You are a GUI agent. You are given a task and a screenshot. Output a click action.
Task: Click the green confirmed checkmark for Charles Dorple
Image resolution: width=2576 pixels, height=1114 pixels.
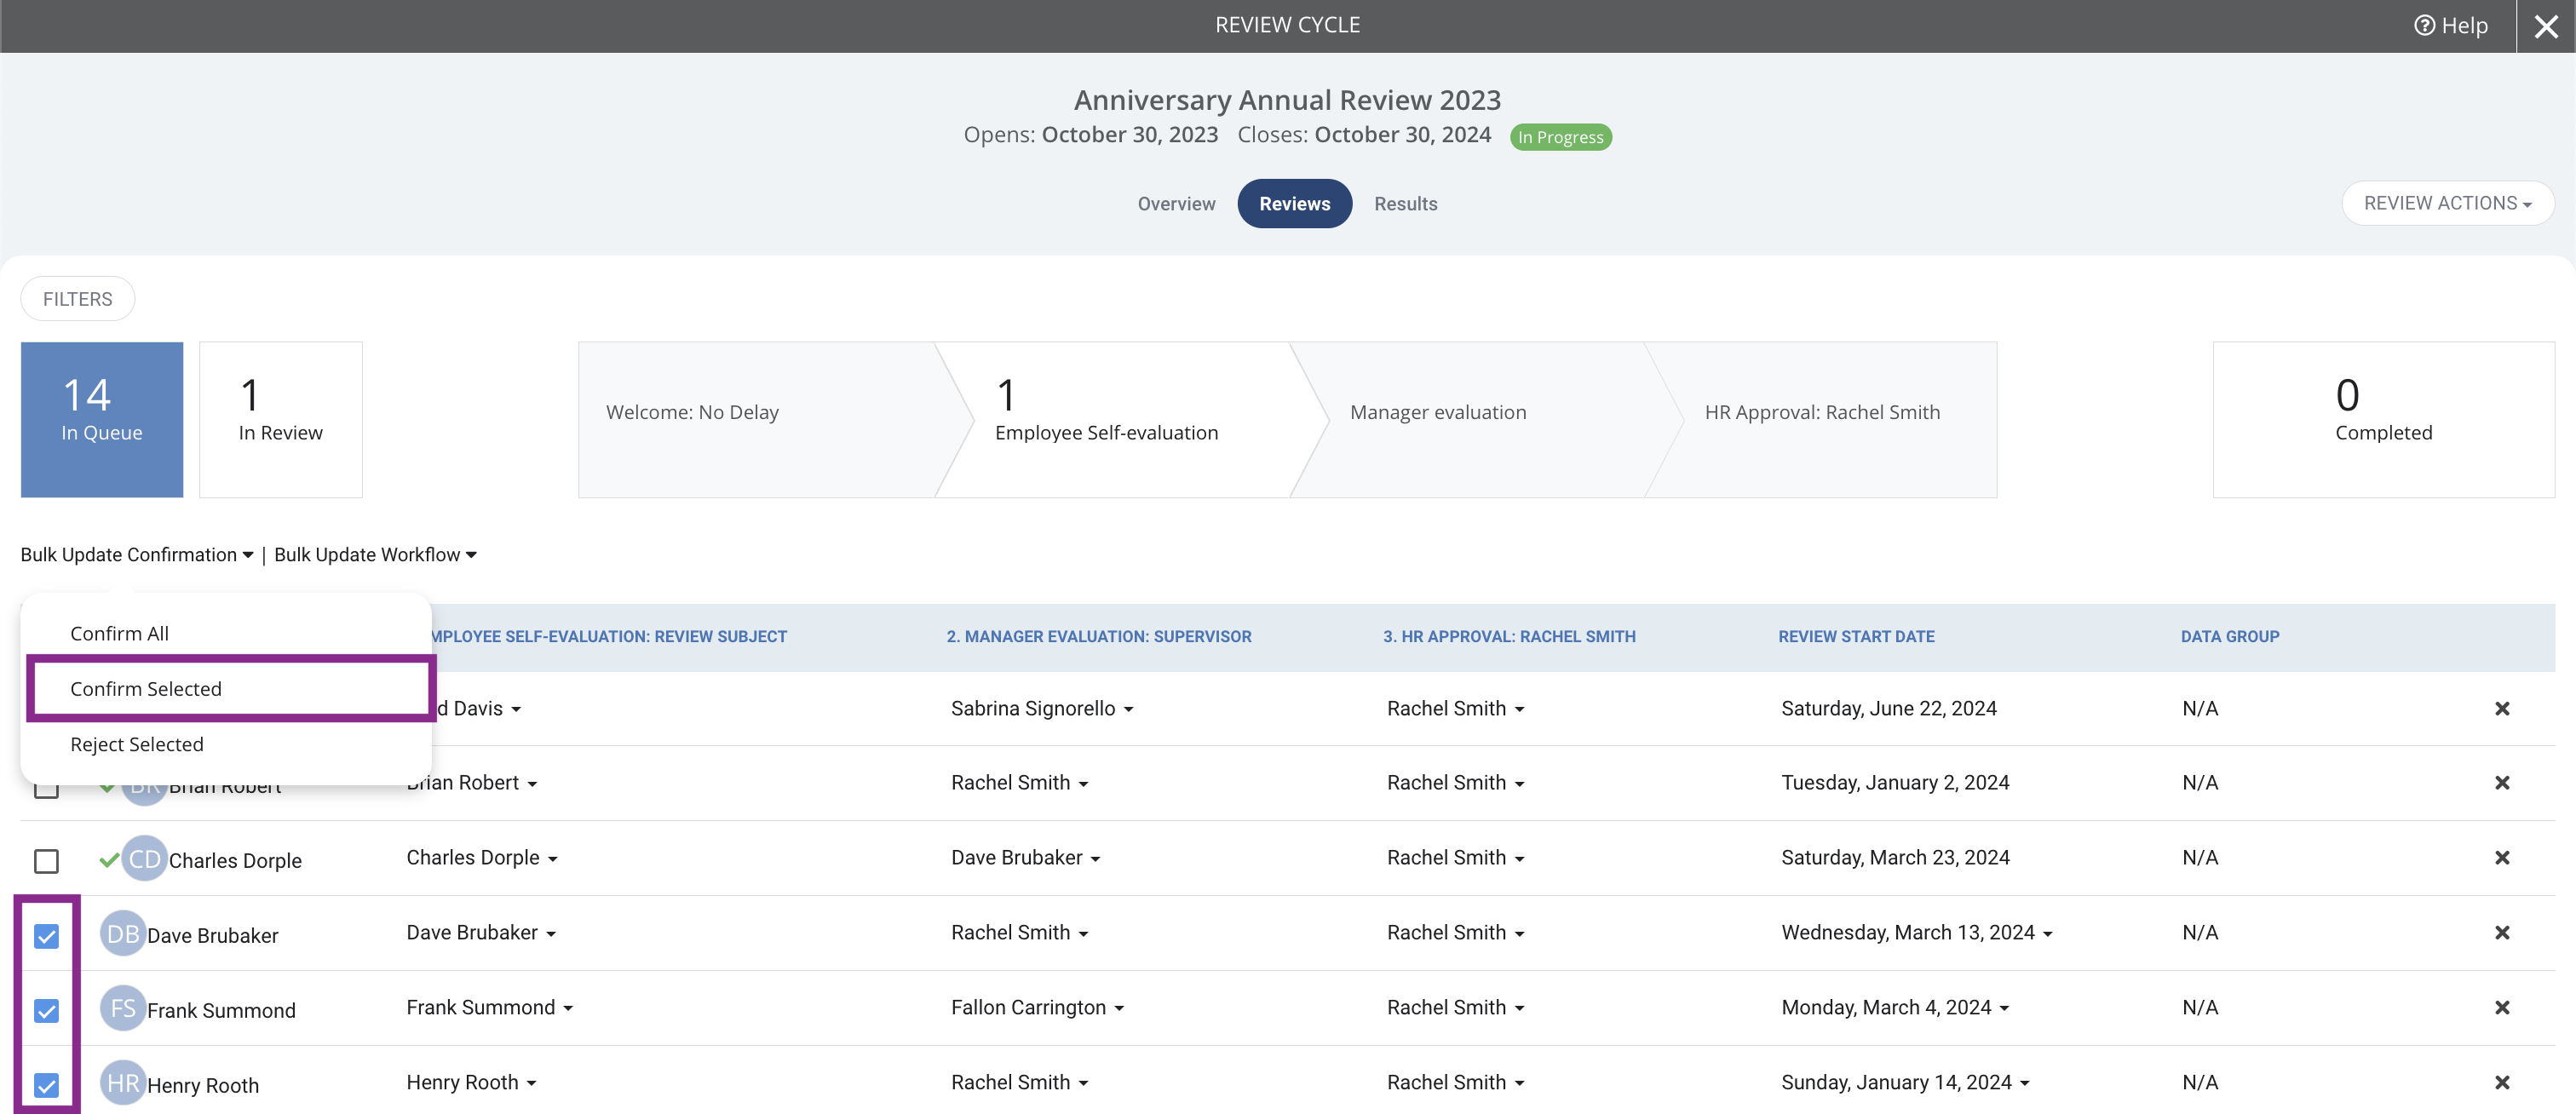[109, 860]
